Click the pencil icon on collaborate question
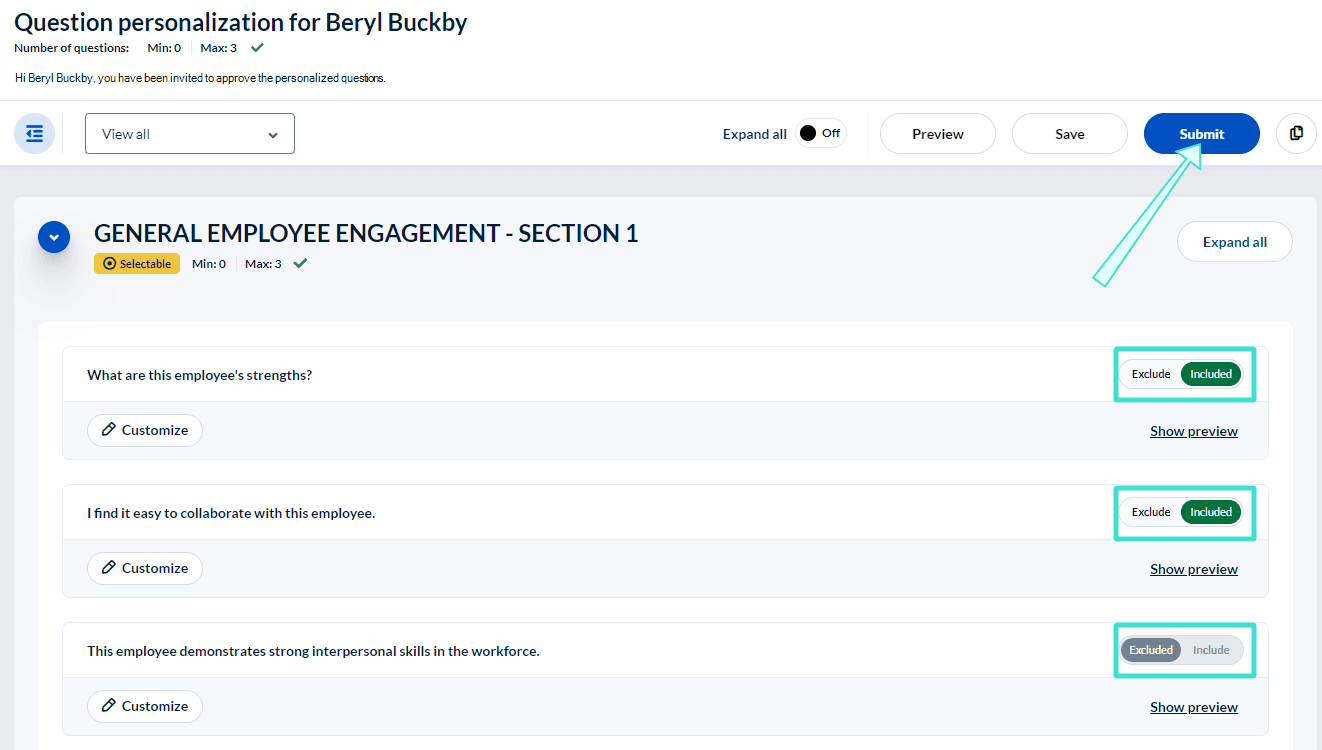The image size is (1322, 750). [109, 568]
